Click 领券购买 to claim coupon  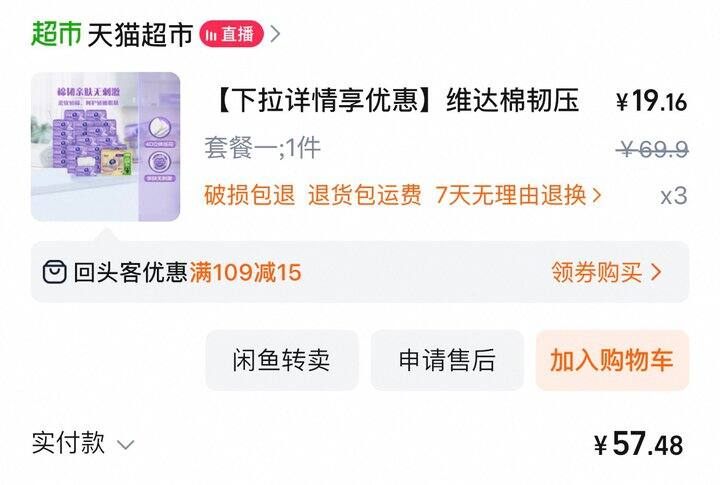click(x=596, y=272)
